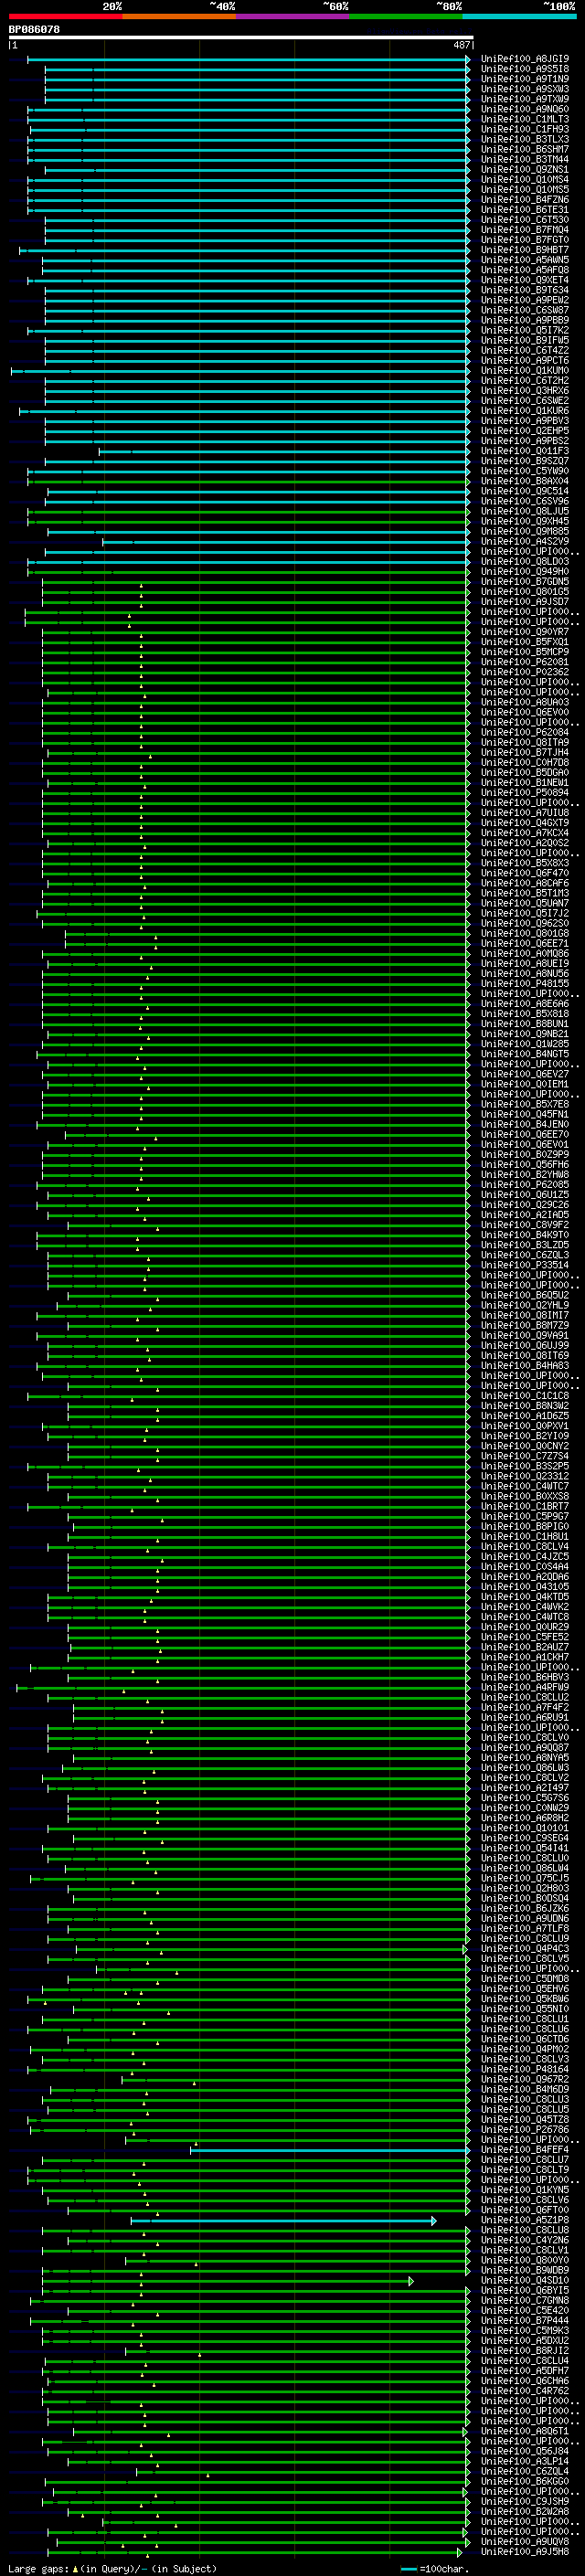Select hit UniRef100_Q9NB21
585x2576 pixels.
coord(525,1034)
